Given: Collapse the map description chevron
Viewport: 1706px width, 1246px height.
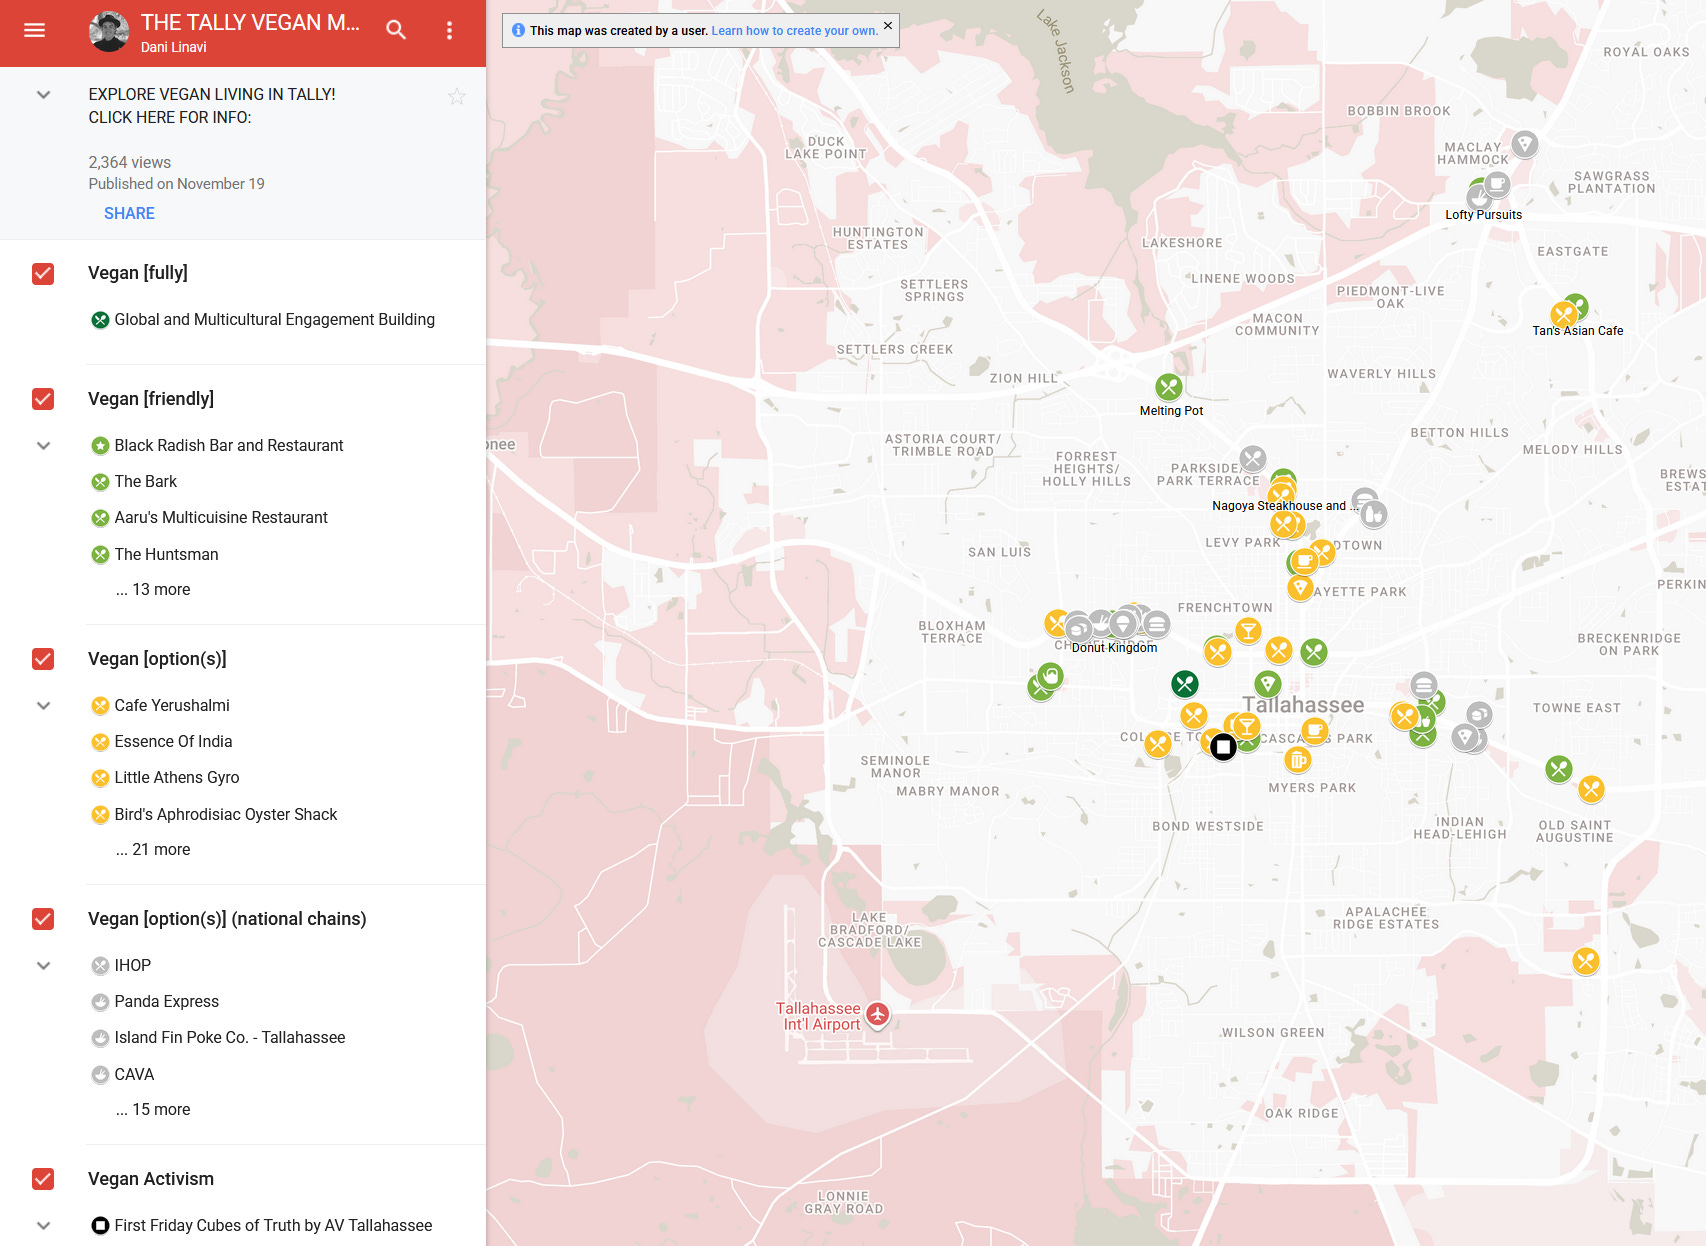Looking at the screenshot, I should coord(43,95).
